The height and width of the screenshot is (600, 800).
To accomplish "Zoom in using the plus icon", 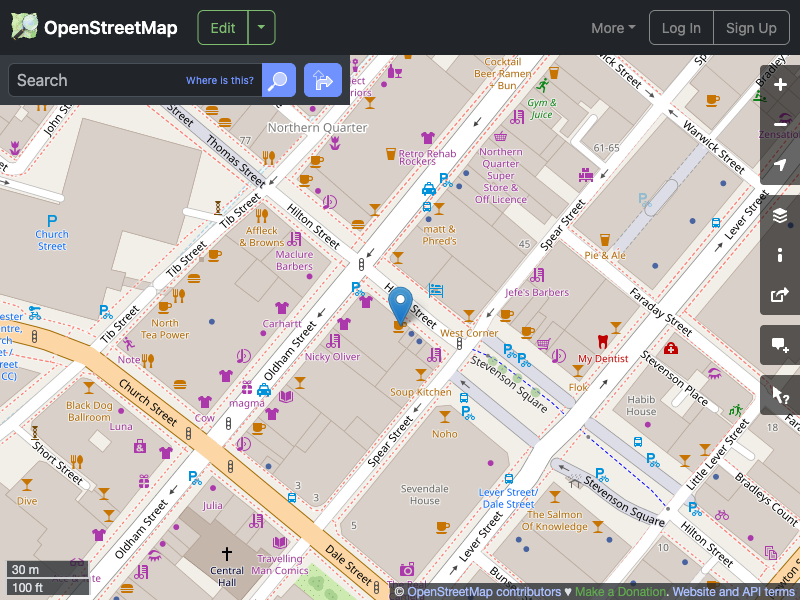I will coord(780,85).
